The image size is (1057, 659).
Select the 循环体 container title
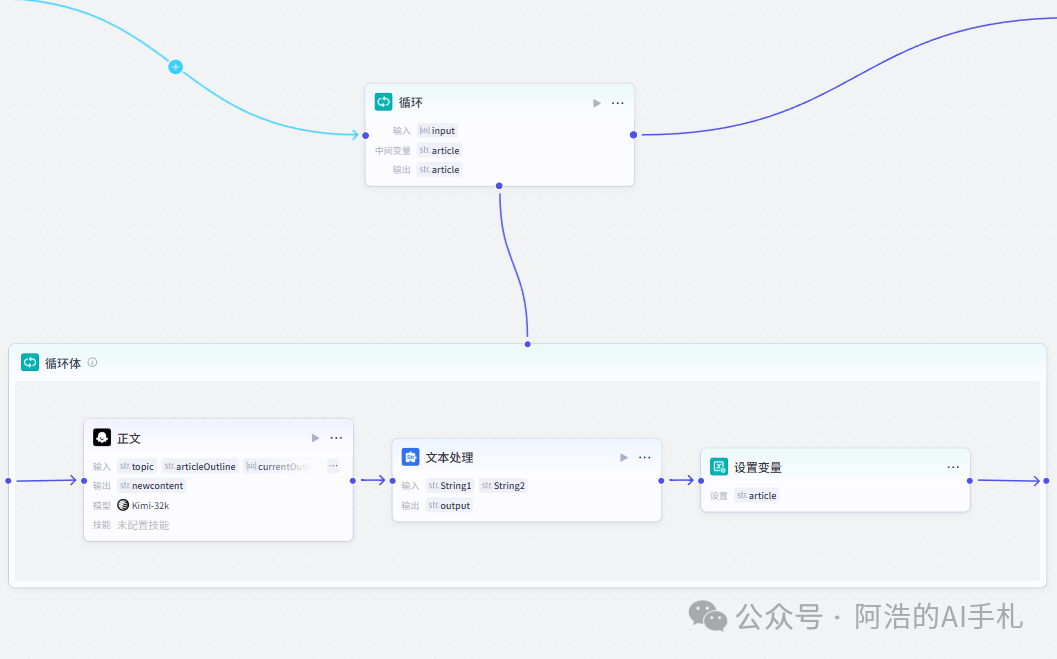[63, 363]
